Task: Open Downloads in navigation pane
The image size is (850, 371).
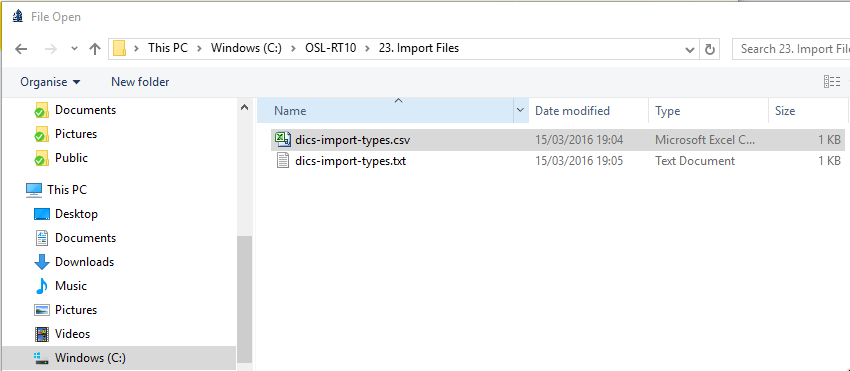Action: 85,261
